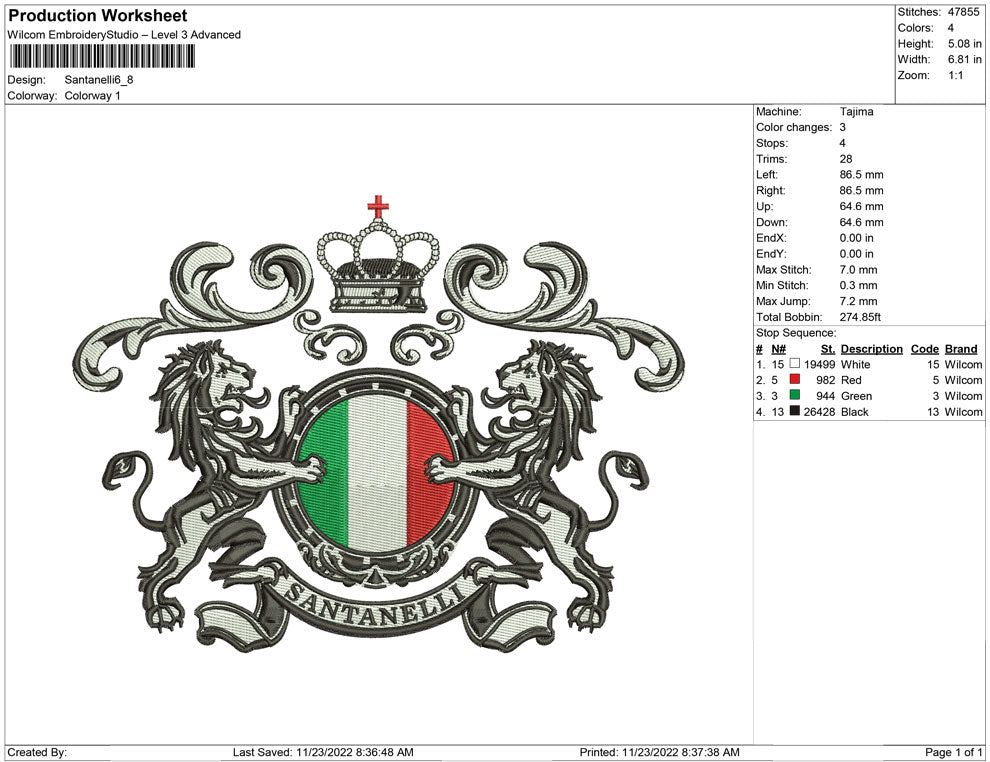The width and height of the screenshot is (990, 762).
Task: Click the barcode under the worksheet title
Action: [x=102, y=56]
